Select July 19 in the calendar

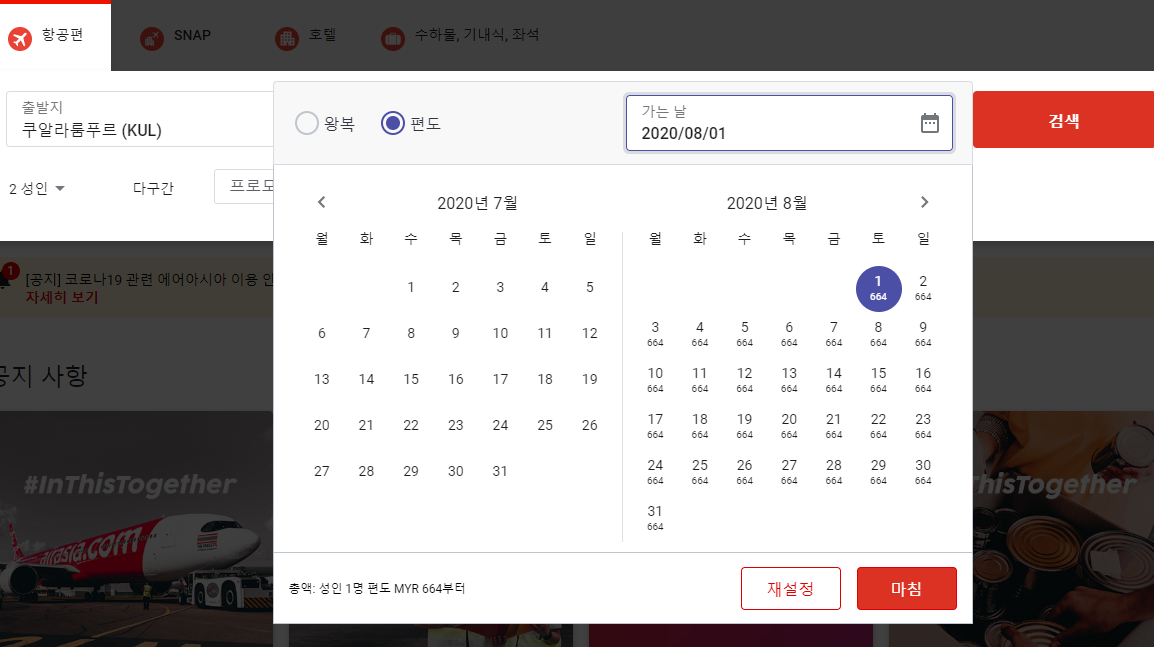590,379
